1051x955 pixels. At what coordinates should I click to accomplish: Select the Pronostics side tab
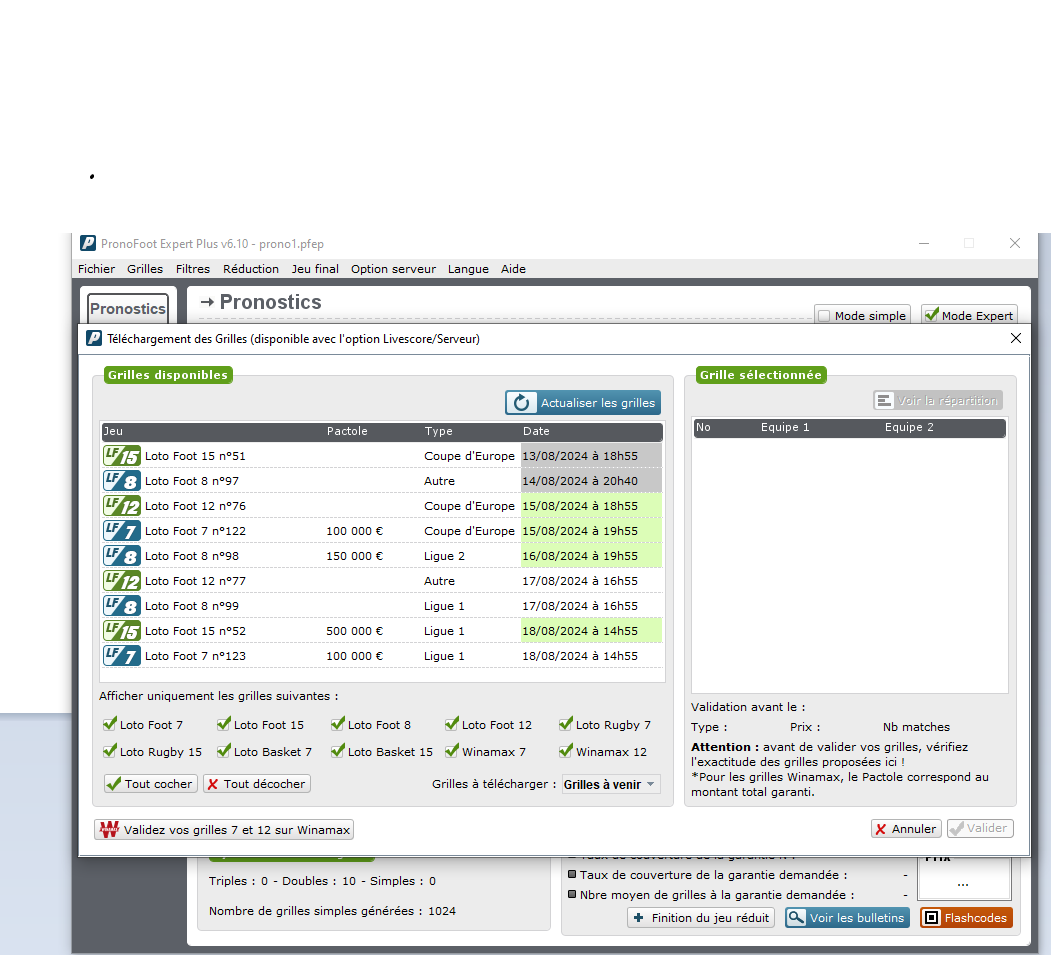(x=128, y=309)
